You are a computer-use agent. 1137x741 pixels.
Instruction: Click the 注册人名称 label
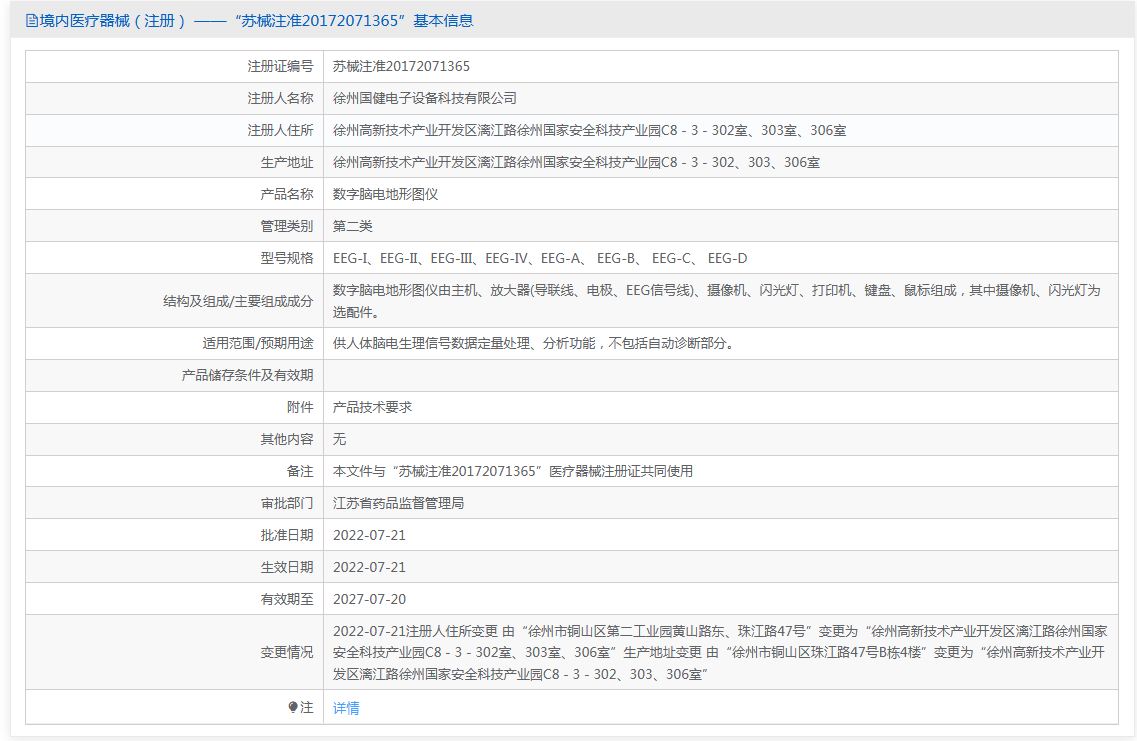coord(281,98)
